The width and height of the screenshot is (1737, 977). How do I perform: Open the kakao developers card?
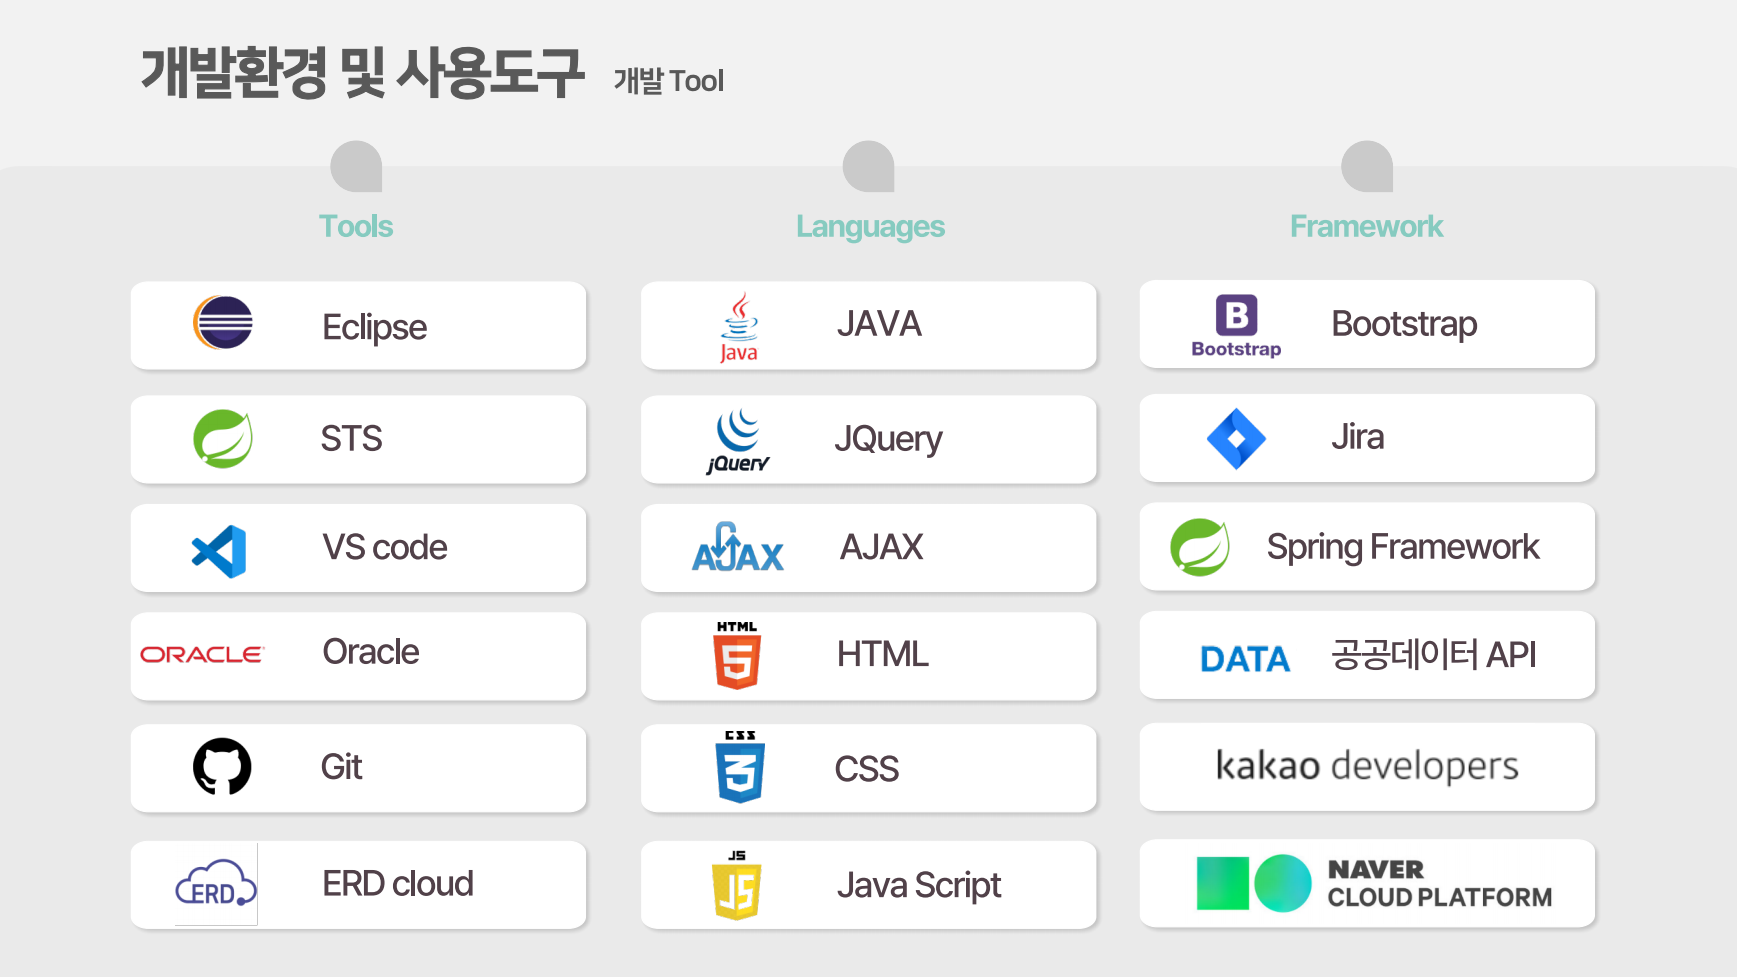click(x=1366, y=766)
